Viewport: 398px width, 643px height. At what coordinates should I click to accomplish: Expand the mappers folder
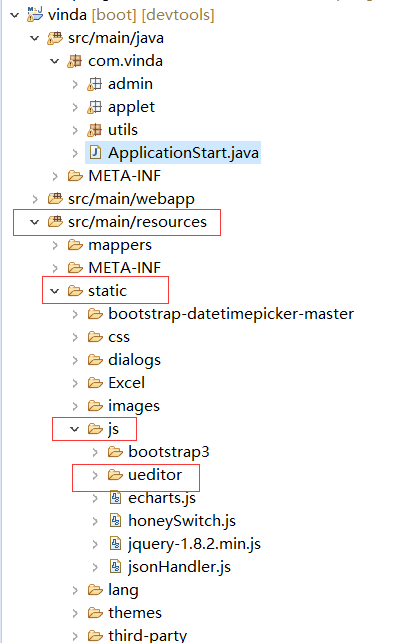(55, 245)
